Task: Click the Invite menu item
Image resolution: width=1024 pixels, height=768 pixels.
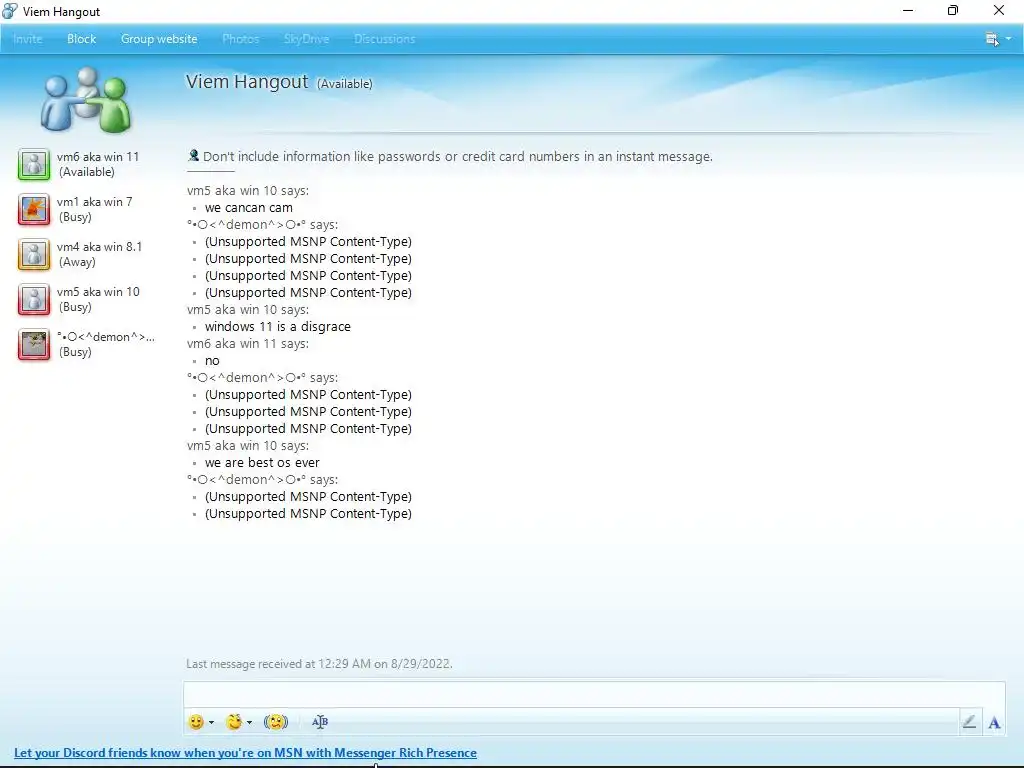Action: (27, 39)
